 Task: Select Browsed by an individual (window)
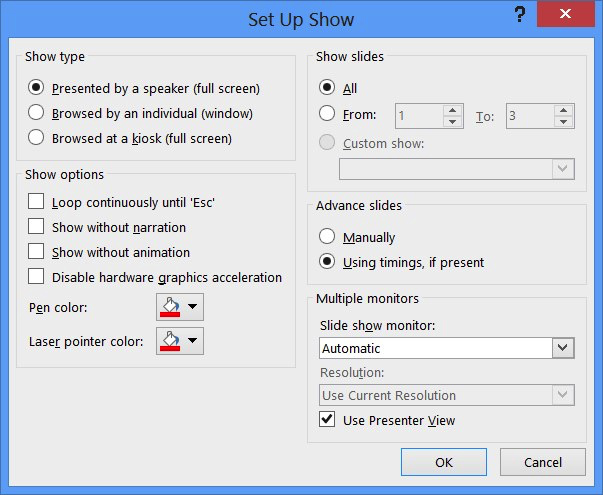click(x=36, y=113)
